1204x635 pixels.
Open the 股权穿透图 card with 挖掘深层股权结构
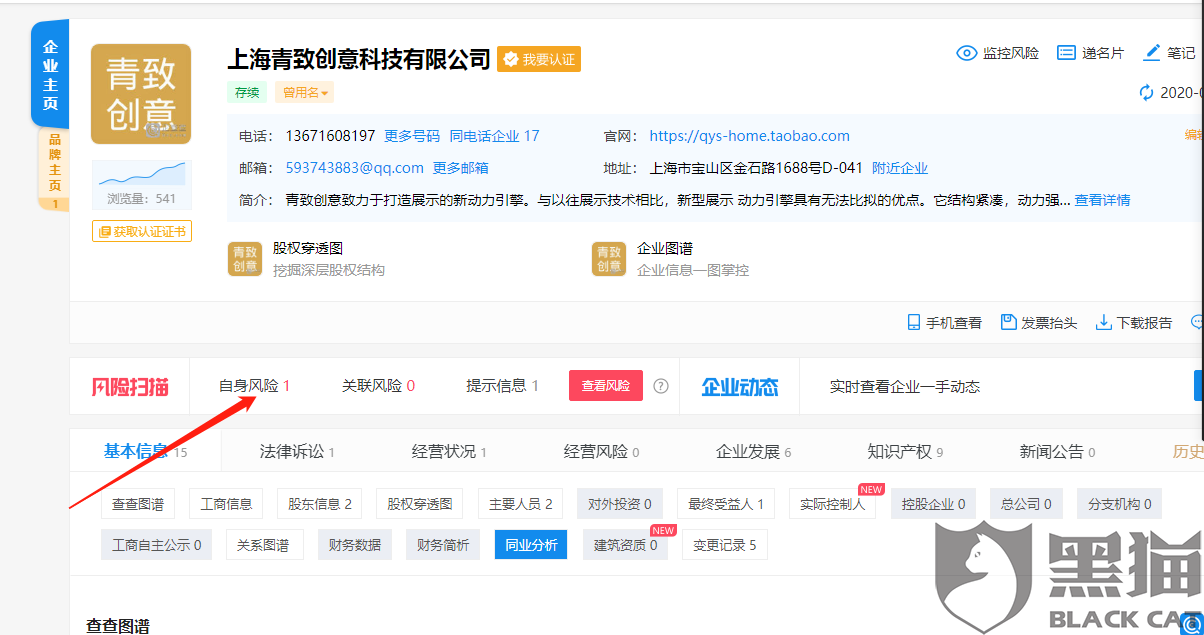pyautogui.click(x=308, y=258)
